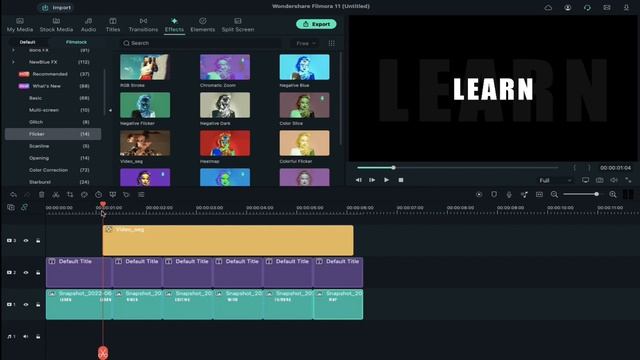Click the zoom-to-fit timeline icon
Viewport: 640px width, 360px height.
539,195
